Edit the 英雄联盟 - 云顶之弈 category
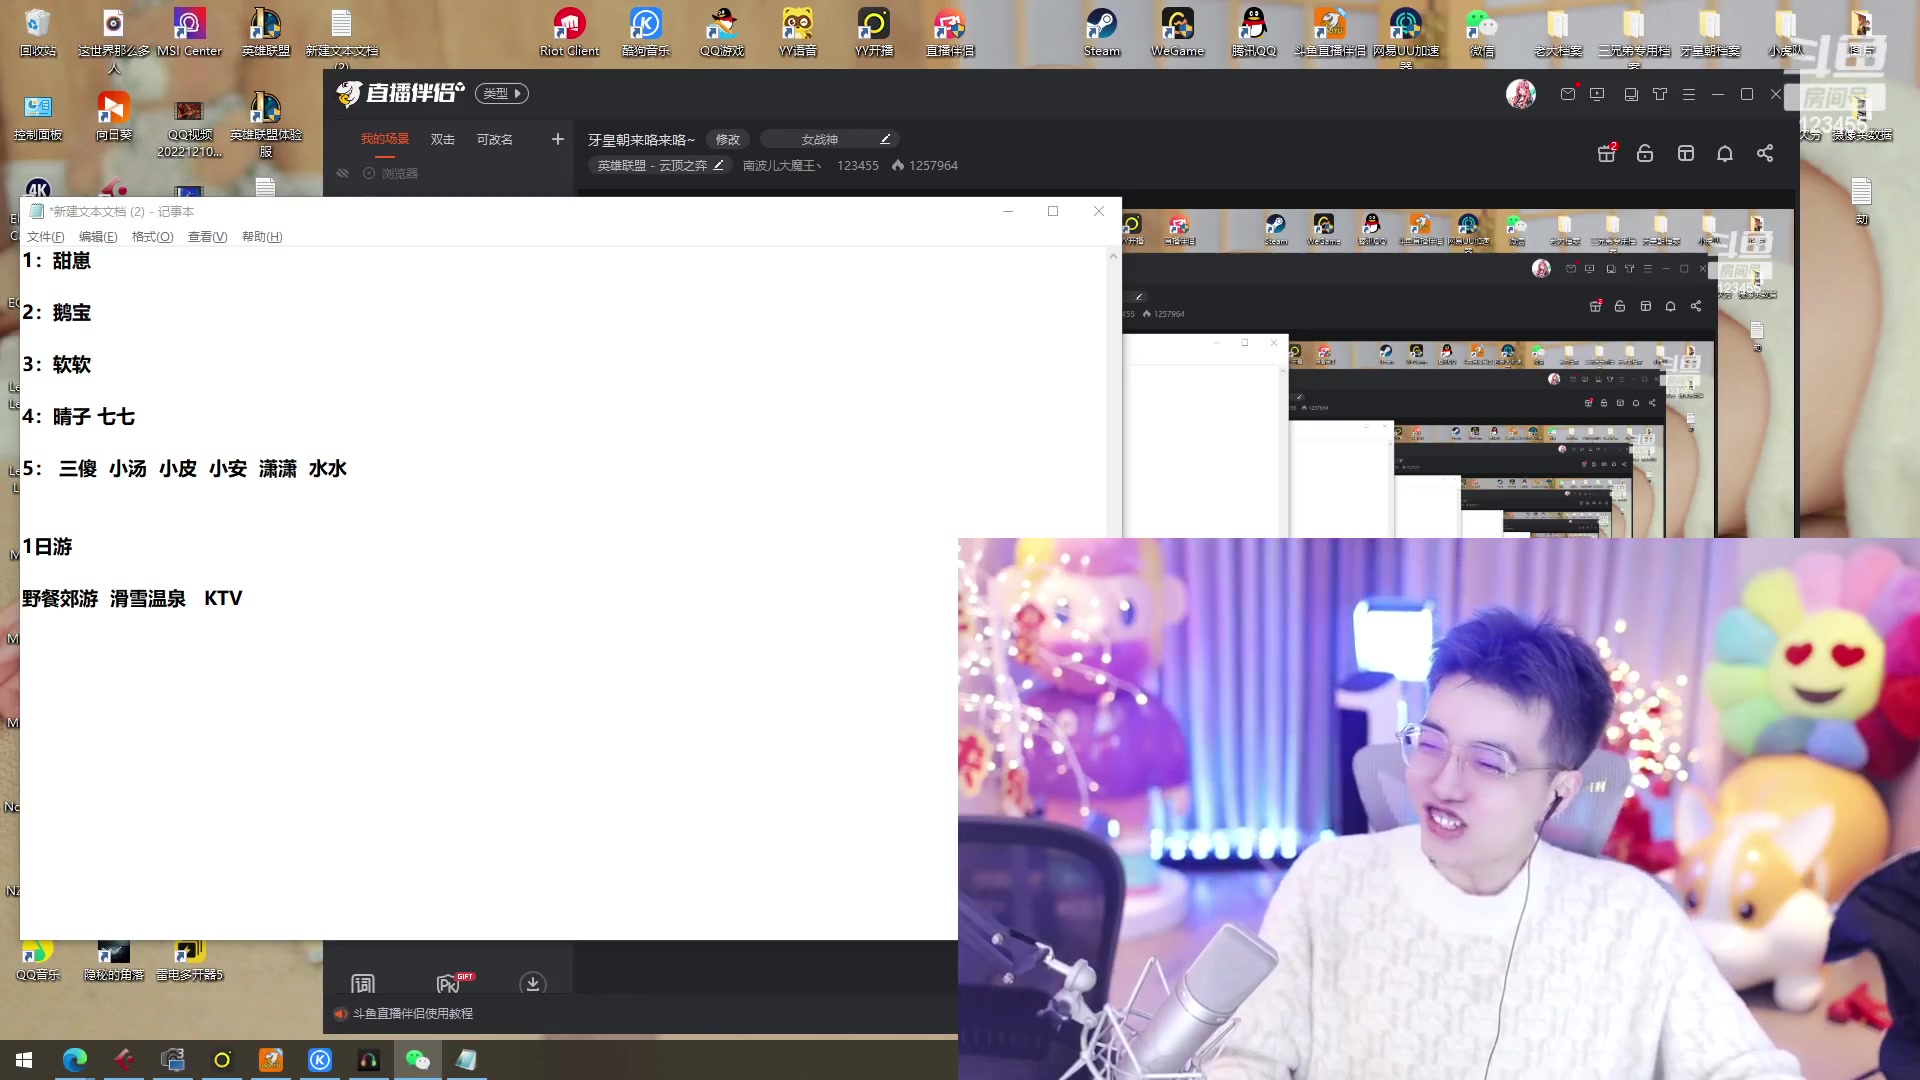 (x=660, y=165)
